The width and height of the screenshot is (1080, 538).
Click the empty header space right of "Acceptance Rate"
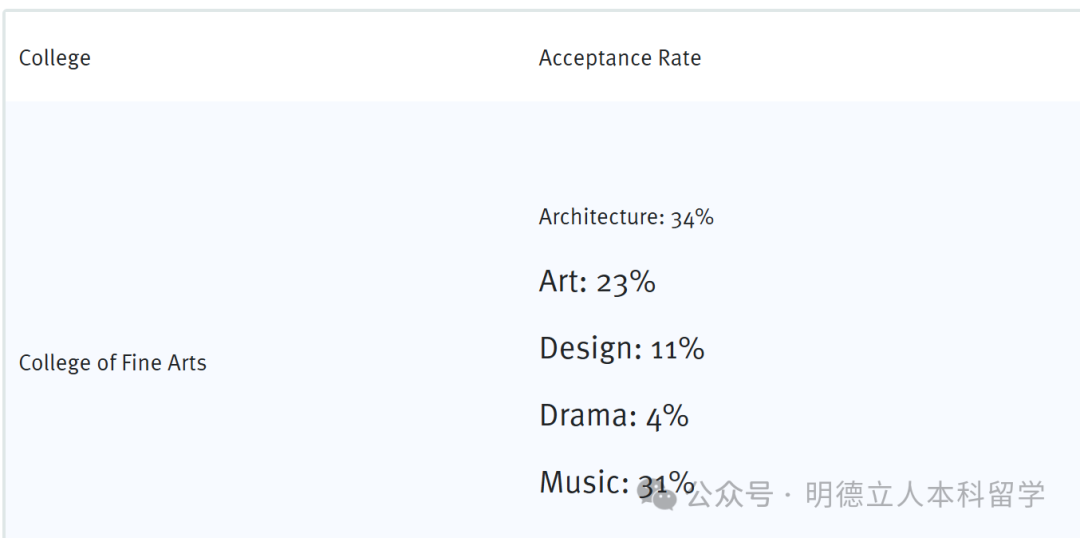click(880, 58)
